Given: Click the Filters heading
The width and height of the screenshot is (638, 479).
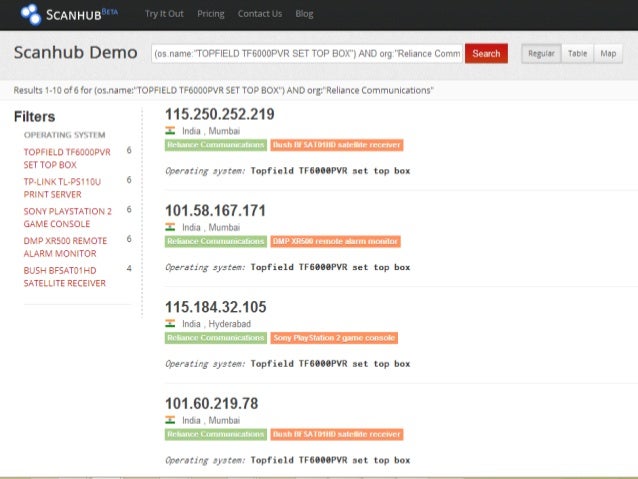Looking at the screenshot, I should pos(35,117).
